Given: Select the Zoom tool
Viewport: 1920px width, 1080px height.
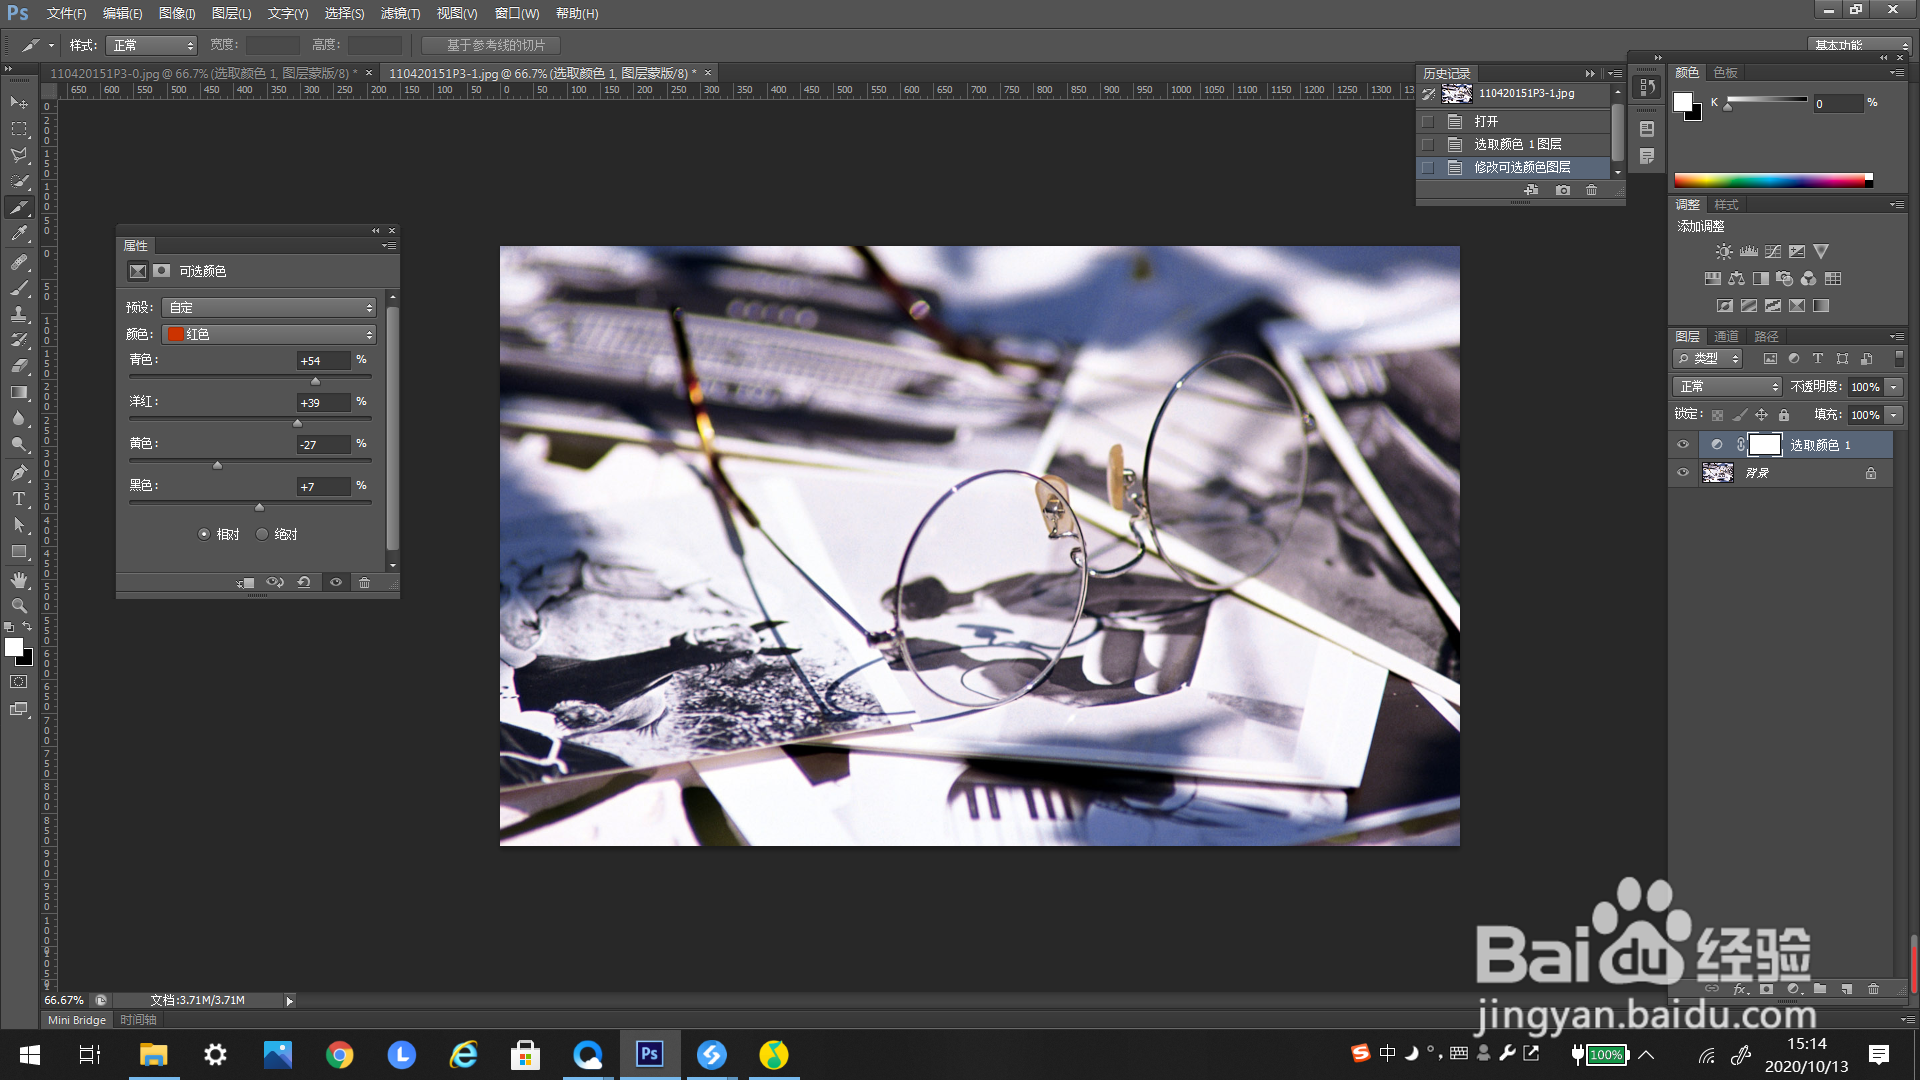Looking at the screenshot, I should click(x=19, y=606).
